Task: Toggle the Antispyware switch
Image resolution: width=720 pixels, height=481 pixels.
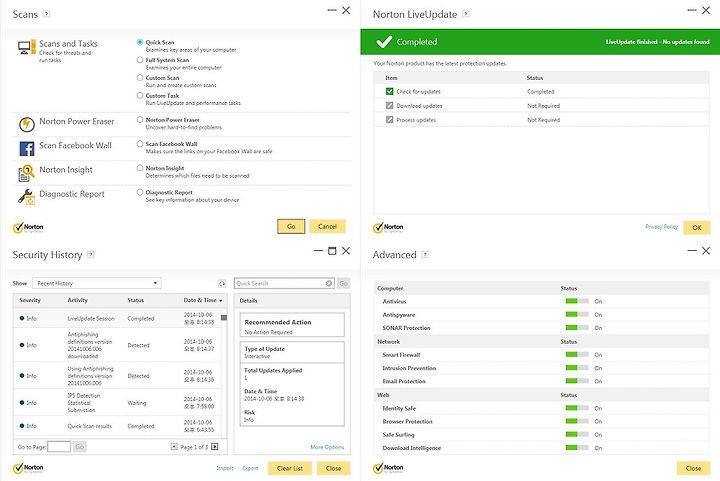Action: 577,314
